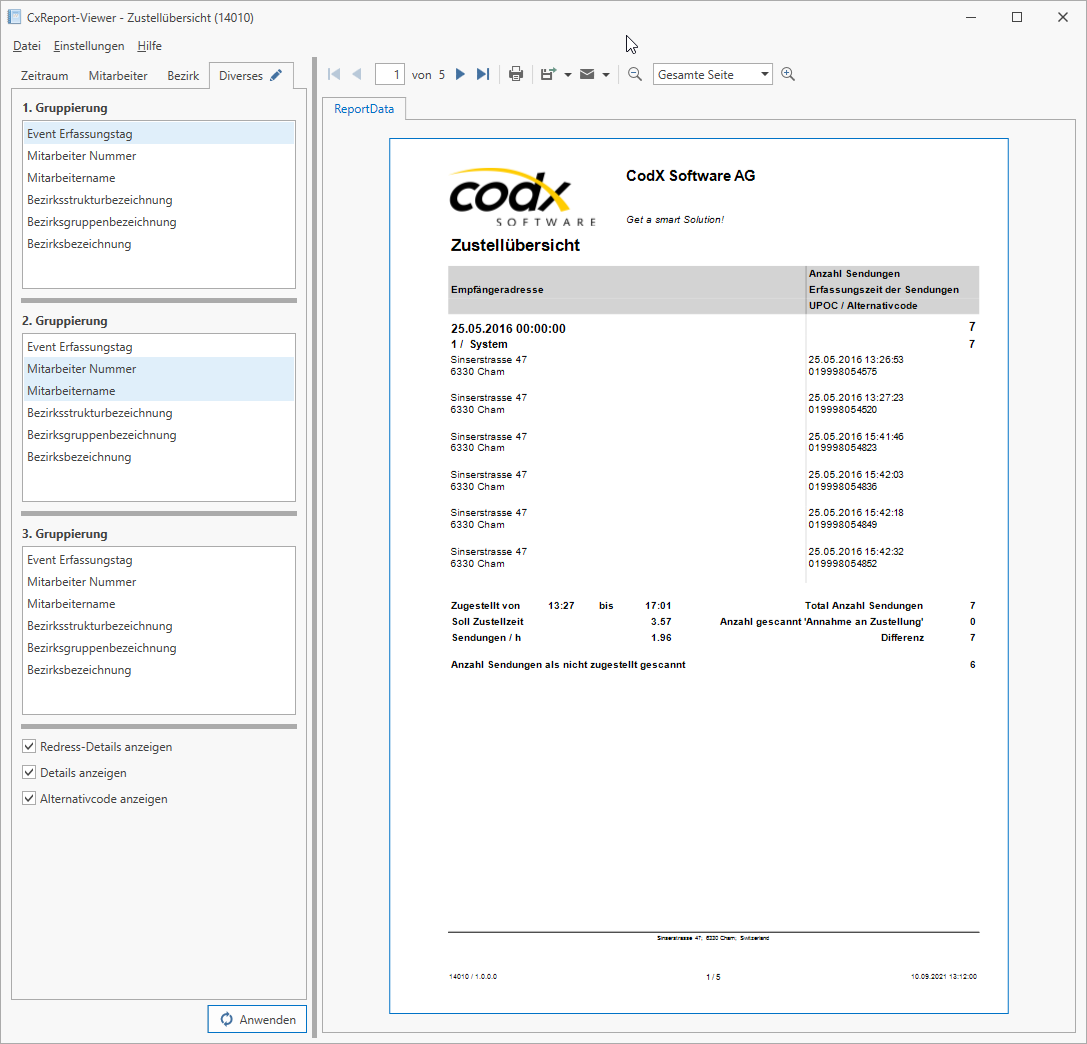Print the report with the printer icon
The image size is (1087, 1044).
pos(516,74)
